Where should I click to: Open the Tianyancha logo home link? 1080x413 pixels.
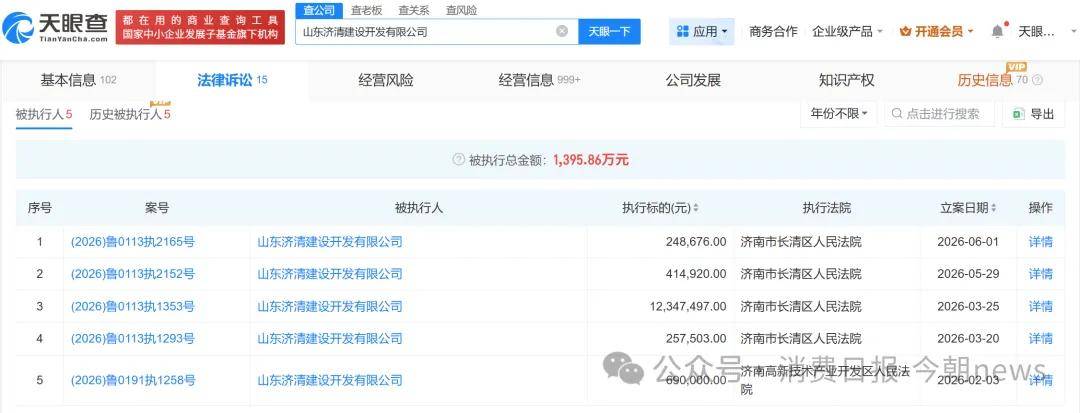point(55,28)
